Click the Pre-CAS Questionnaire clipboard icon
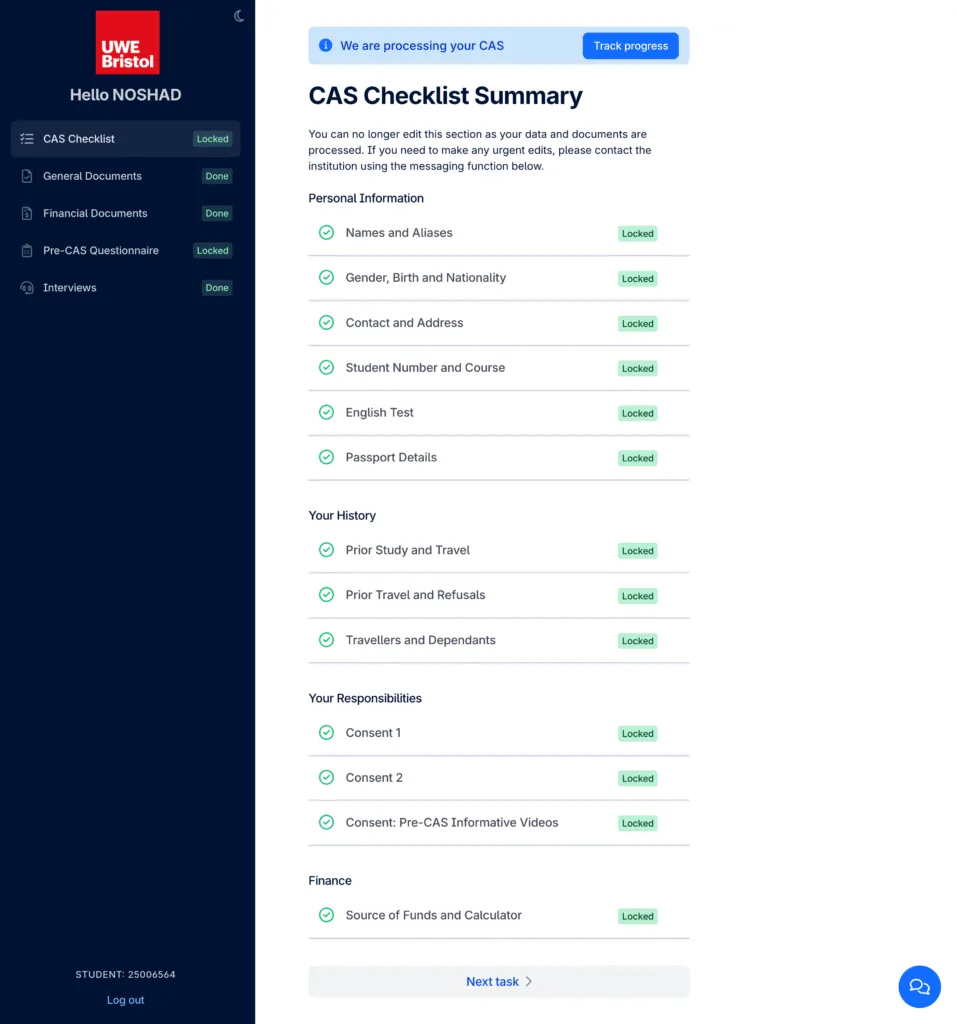The height and width of the screenshot is (1024, 957). (27, 251)
